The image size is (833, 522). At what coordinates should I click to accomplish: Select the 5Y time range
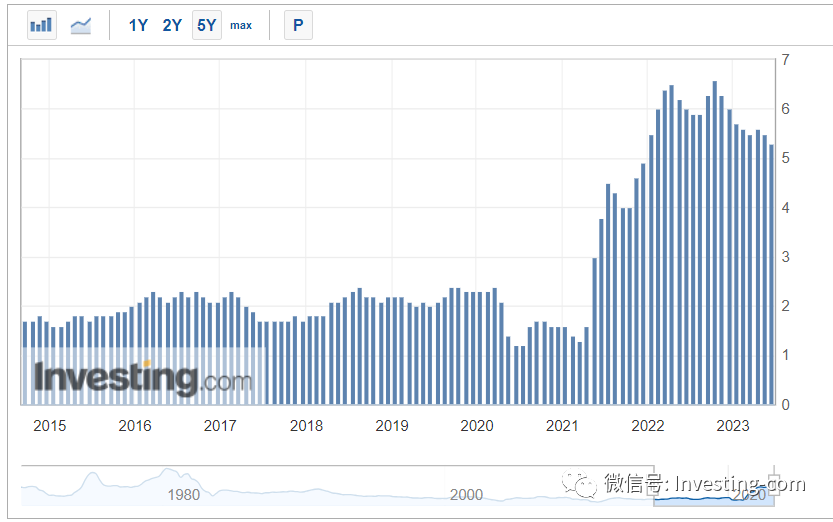coord(207,25)
